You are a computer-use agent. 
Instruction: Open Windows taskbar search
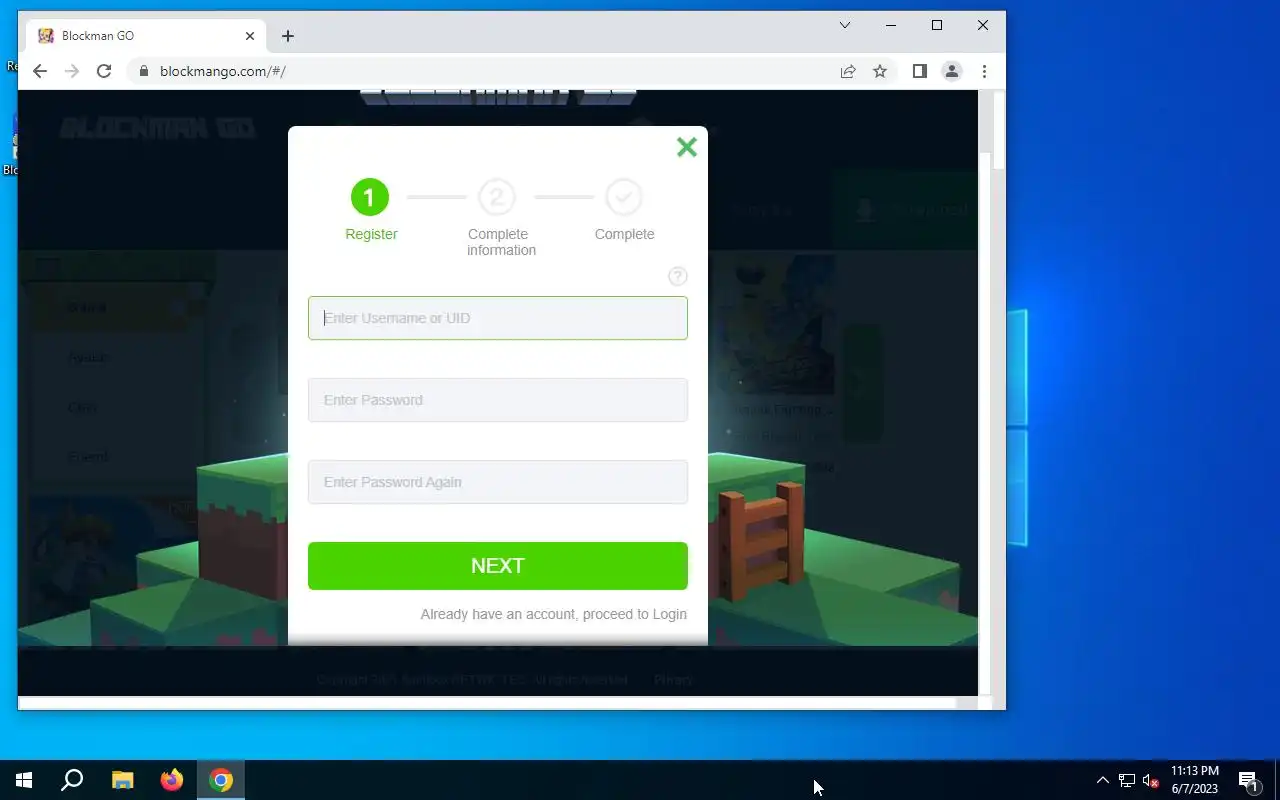(x=72, y=780)
